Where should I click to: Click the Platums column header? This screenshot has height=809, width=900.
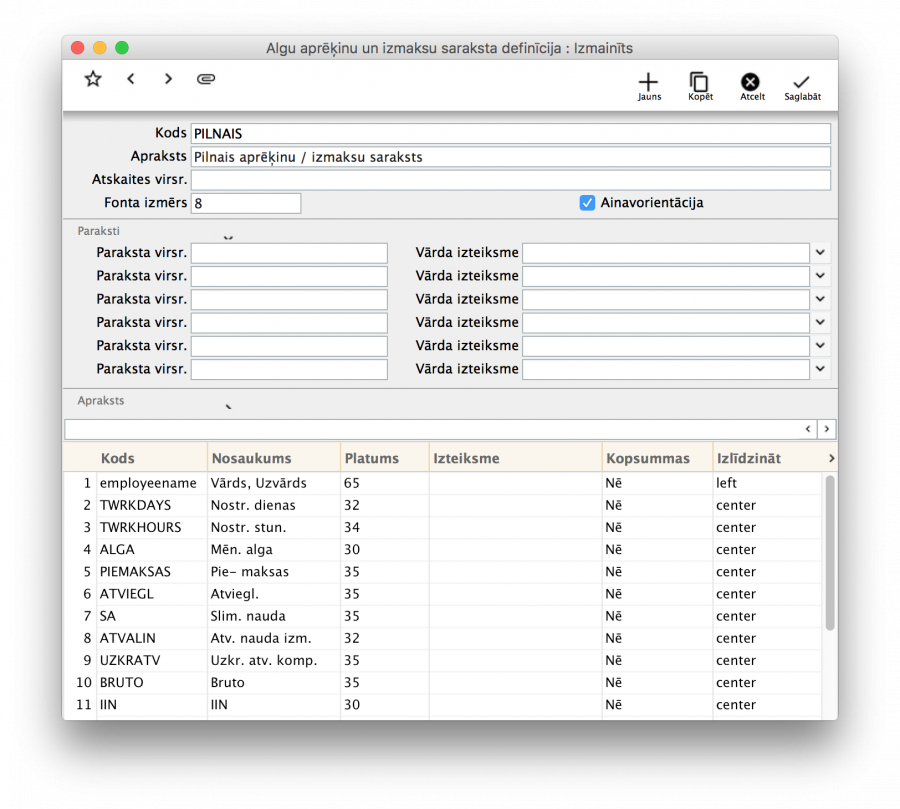click(x=372, y=458)
